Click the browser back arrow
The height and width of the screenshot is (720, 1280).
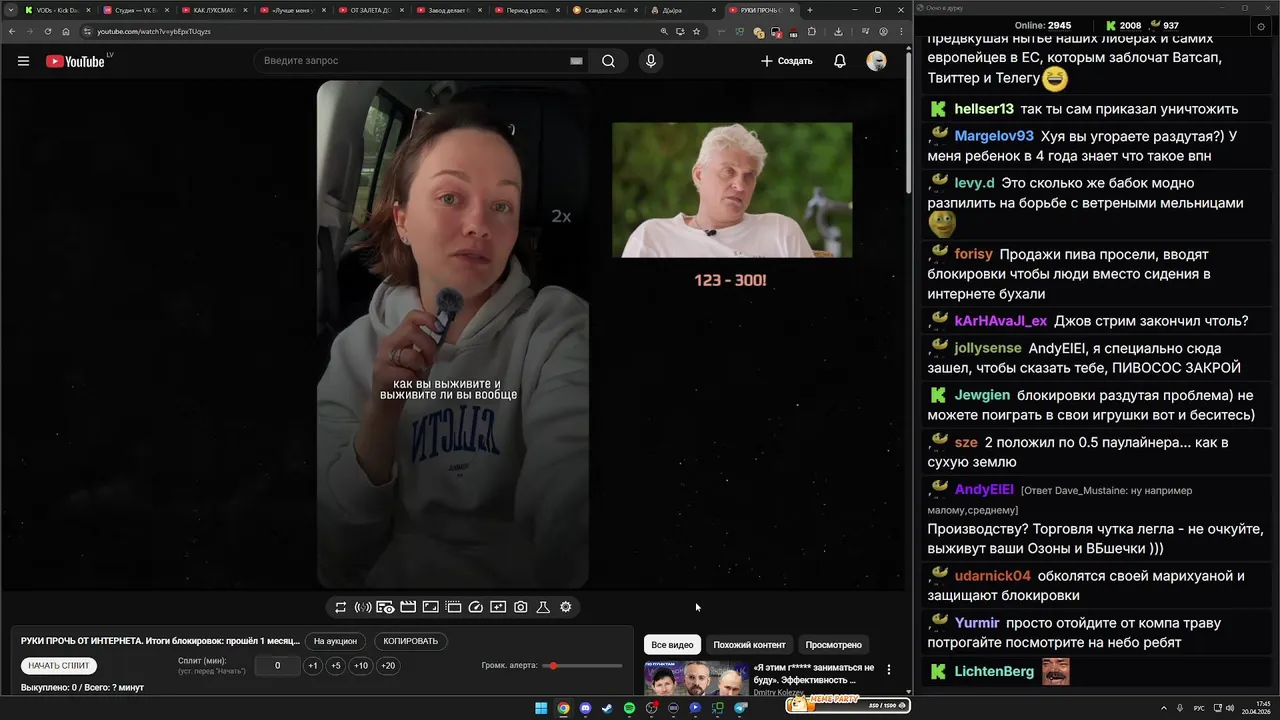click(x=10, y=31)
